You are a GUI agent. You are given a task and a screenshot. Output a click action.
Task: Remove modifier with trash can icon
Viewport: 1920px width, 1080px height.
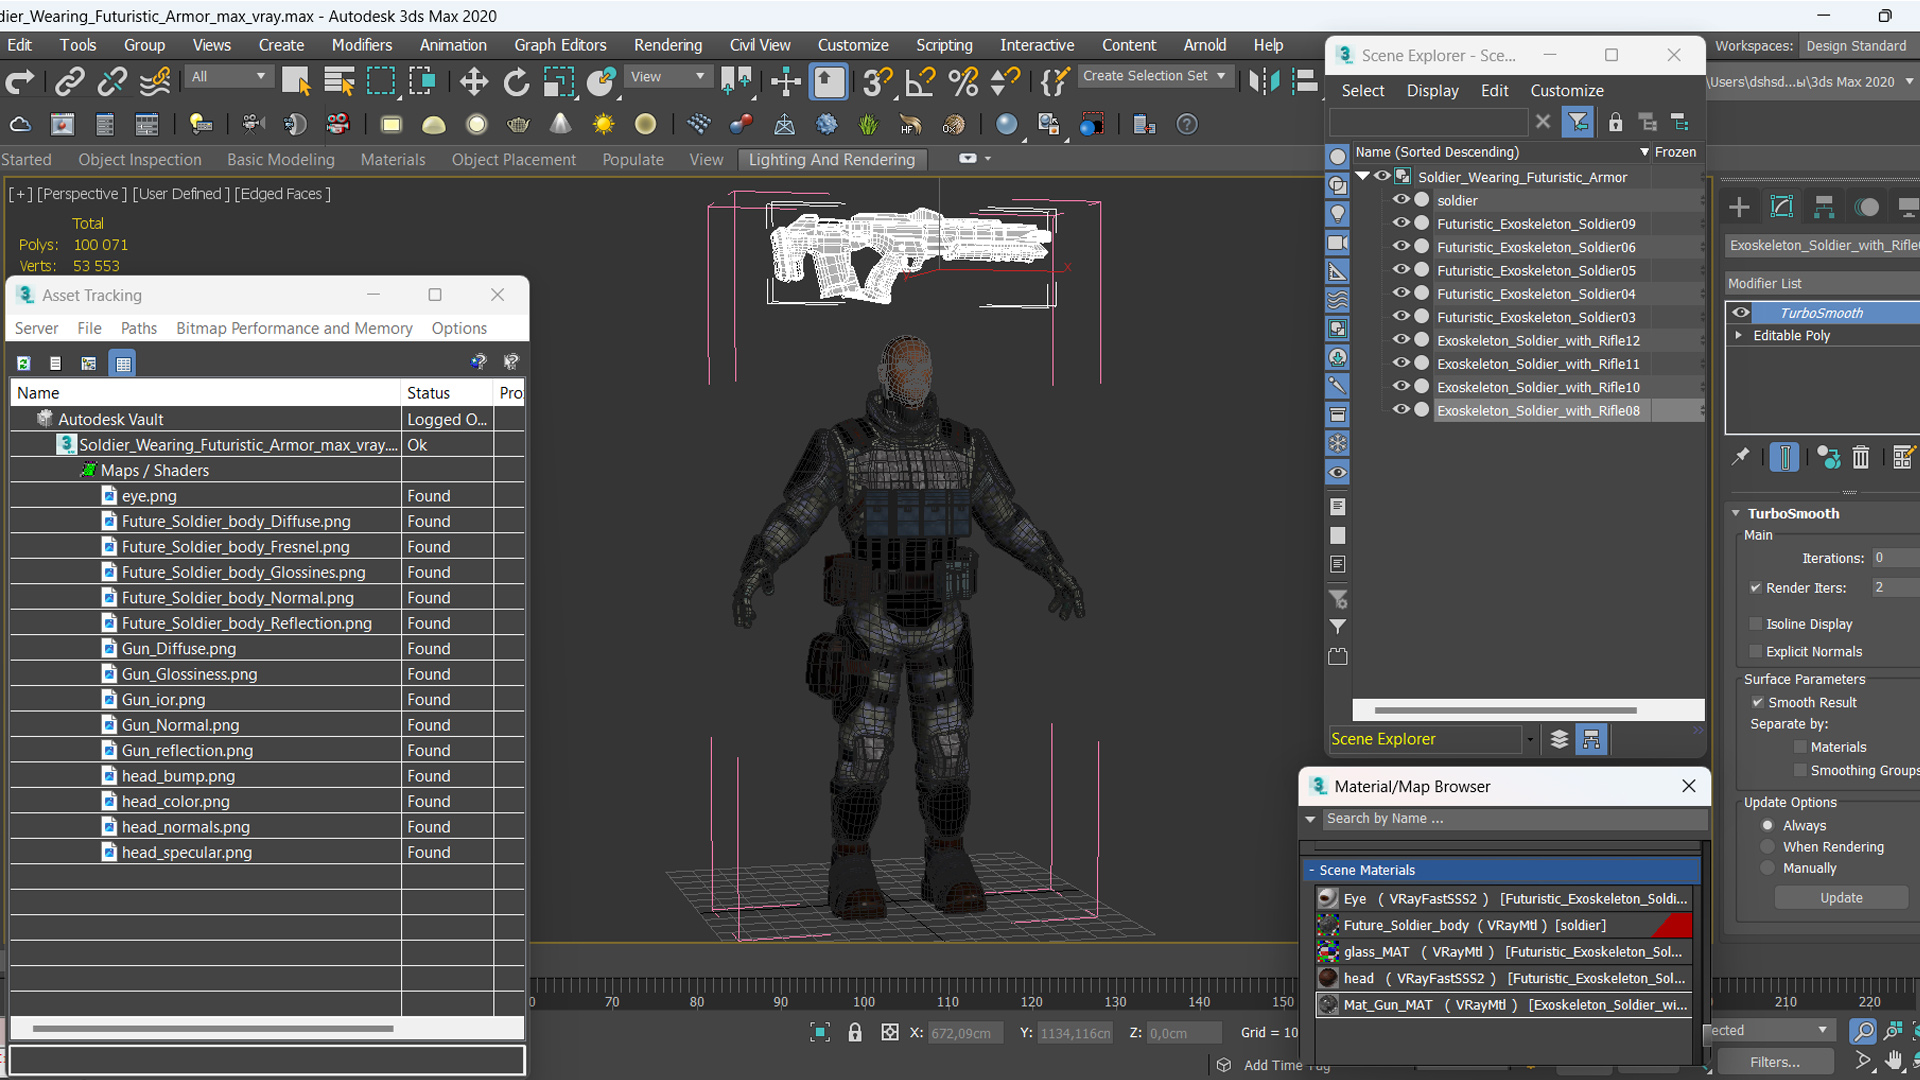coord(1860,457)
